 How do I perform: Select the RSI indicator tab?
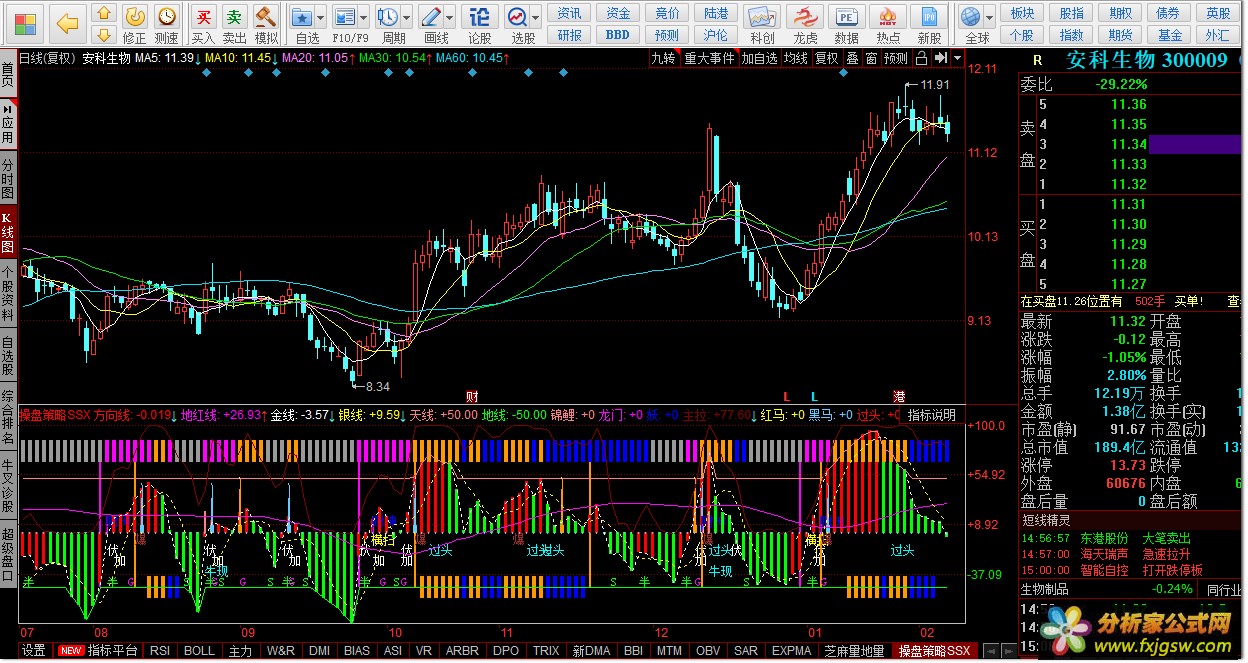160,650
